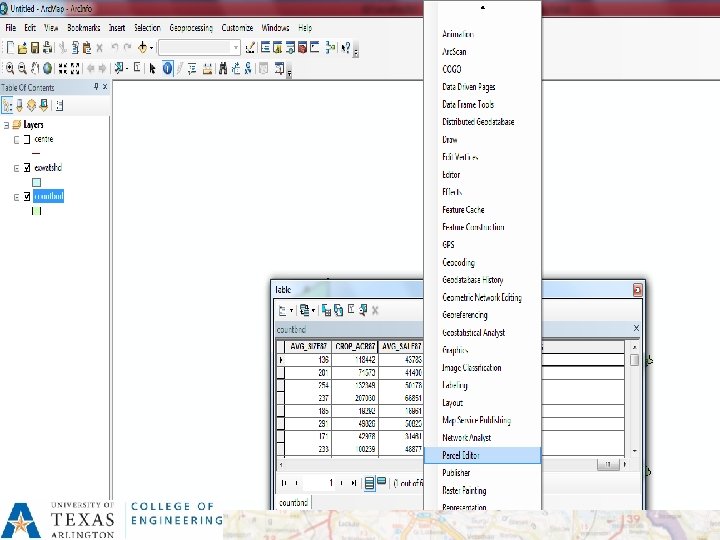Screen dimensions: 720x540
Task: Uncheck the countbnd layer checkbox
Action: pos(27,197)
